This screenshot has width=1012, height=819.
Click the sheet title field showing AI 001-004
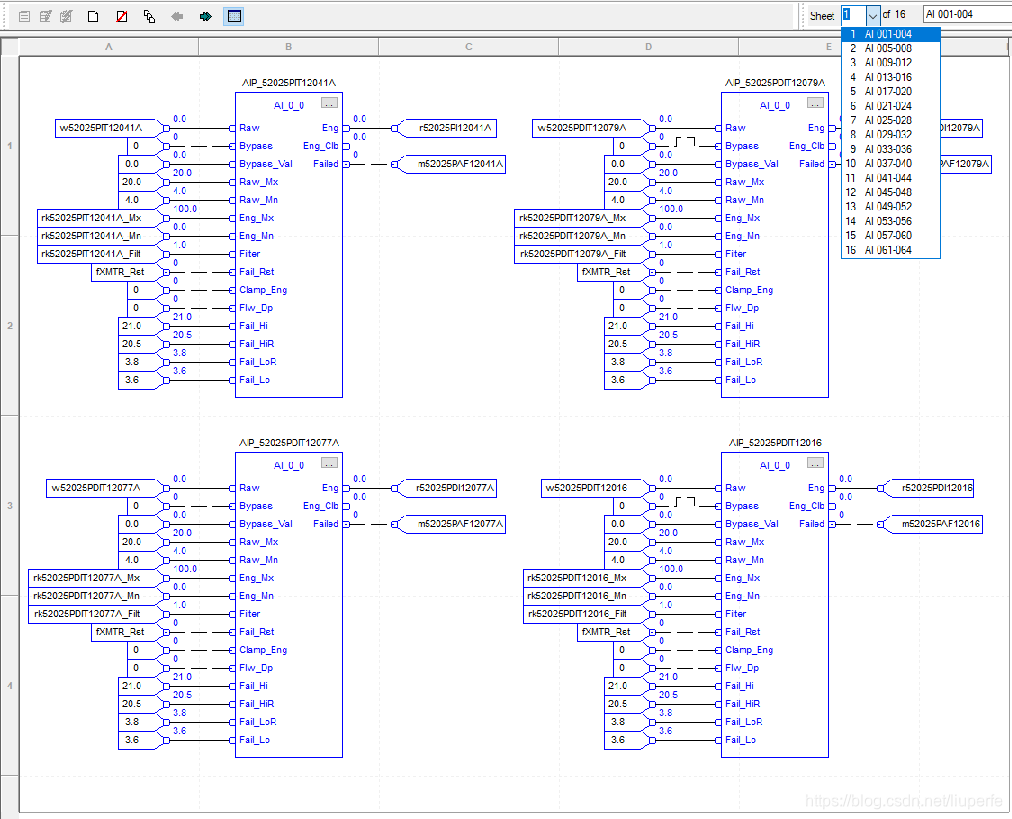click(x=965, y=15)
